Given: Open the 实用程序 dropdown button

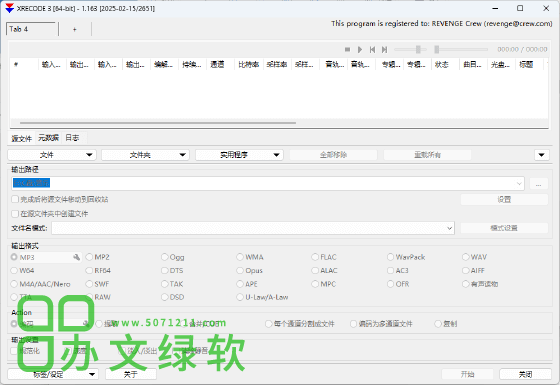Looking at the screenshot, I should [x=239, y=155].
